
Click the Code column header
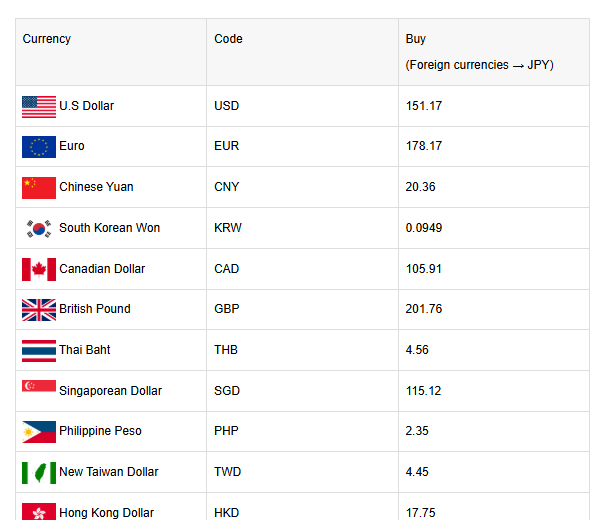pyautogui.click(x=228, y=39)
